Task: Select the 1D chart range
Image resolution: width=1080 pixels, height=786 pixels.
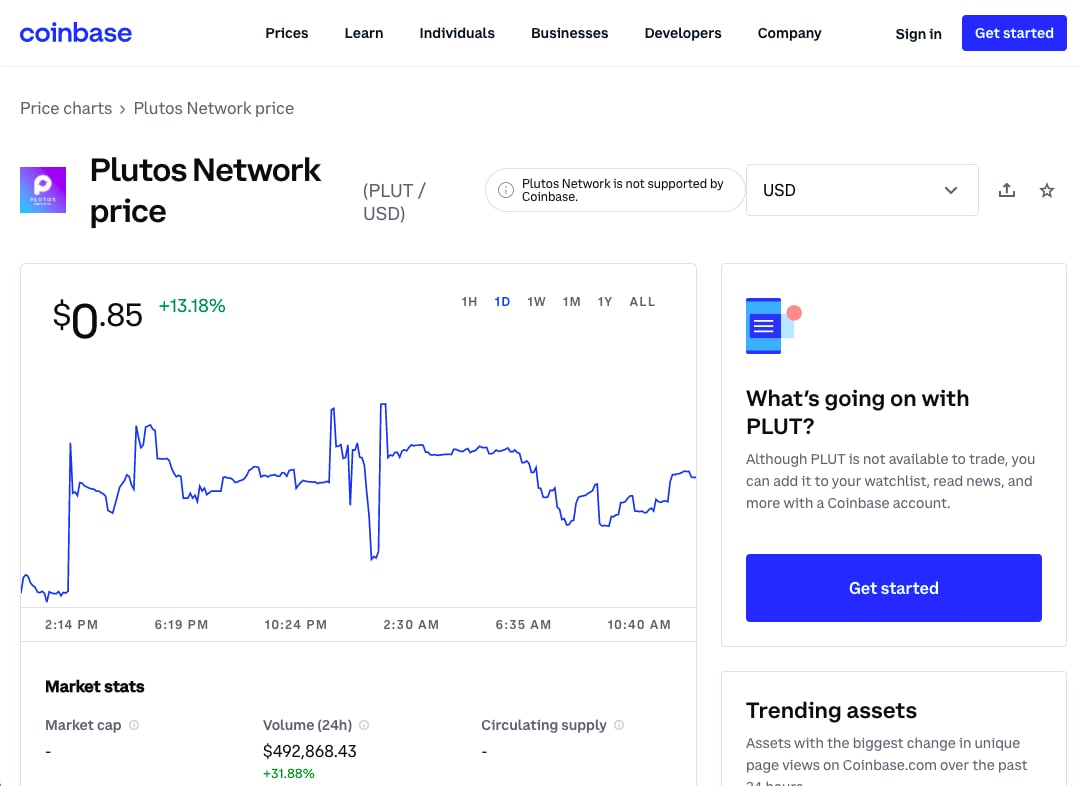Action: pos(502,302)
